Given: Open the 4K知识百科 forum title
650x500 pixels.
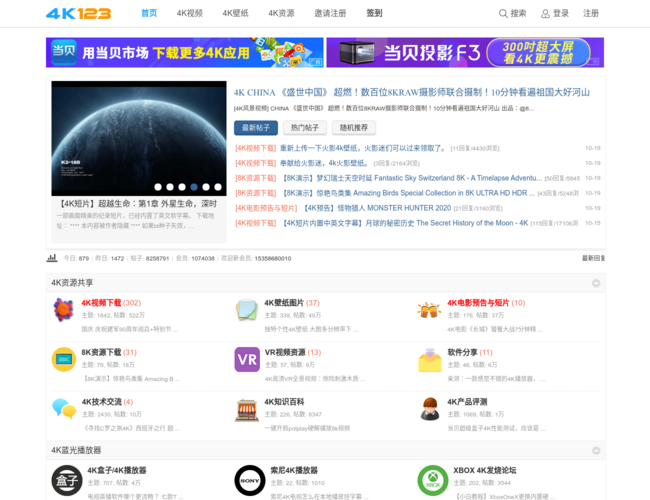Looking at the screenshot, I should [284, 402].
